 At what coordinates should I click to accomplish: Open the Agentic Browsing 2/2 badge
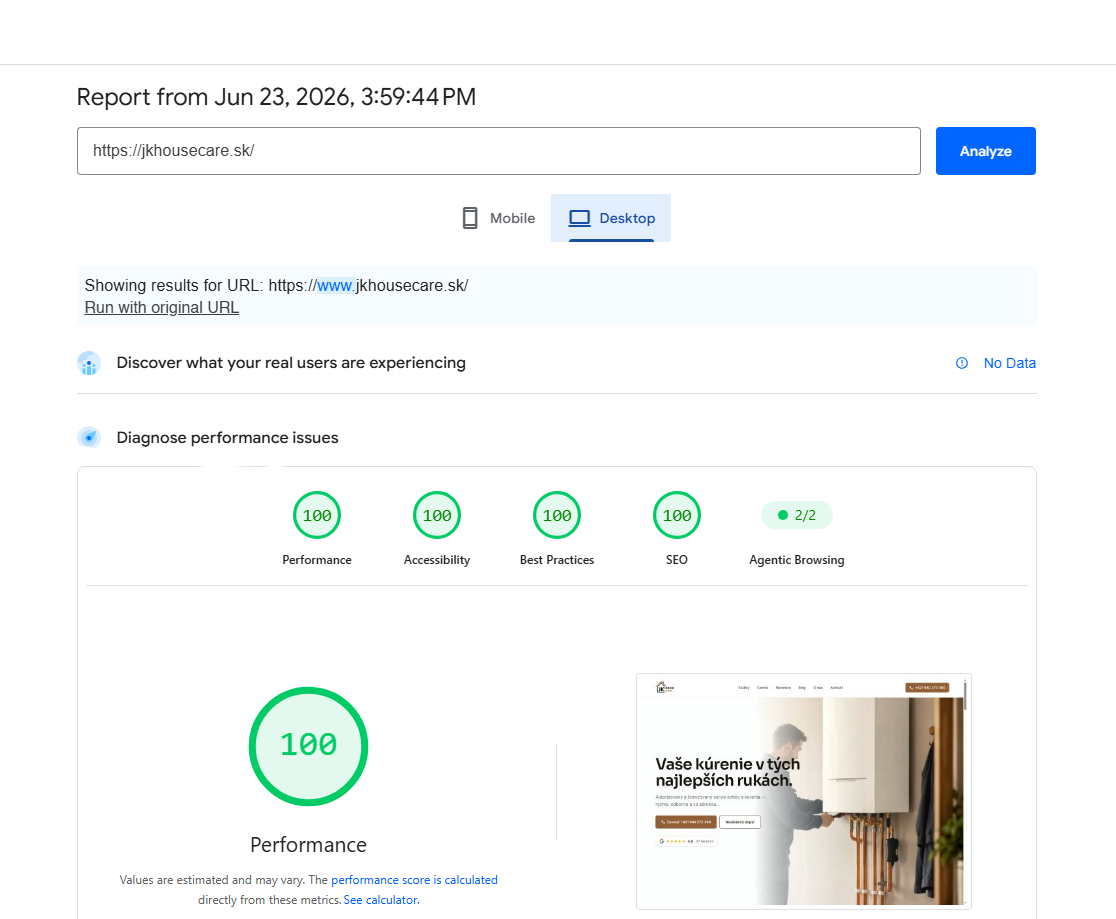point(796,515)
